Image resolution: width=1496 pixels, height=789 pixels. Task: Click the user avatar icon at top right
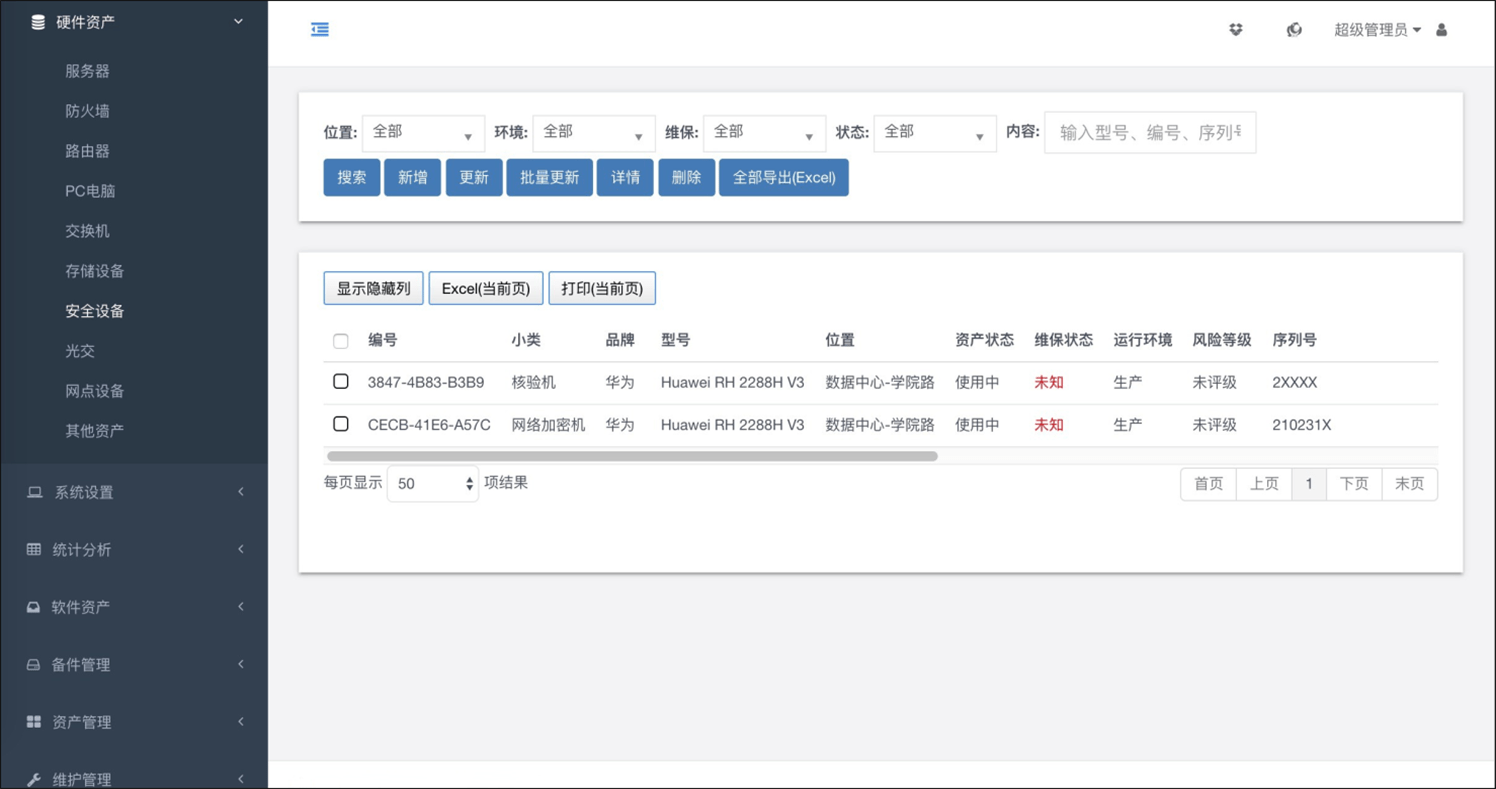coord(1441,30)
